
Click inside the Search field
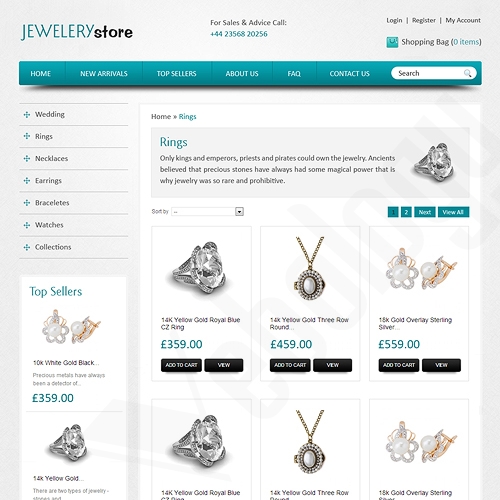430,73
